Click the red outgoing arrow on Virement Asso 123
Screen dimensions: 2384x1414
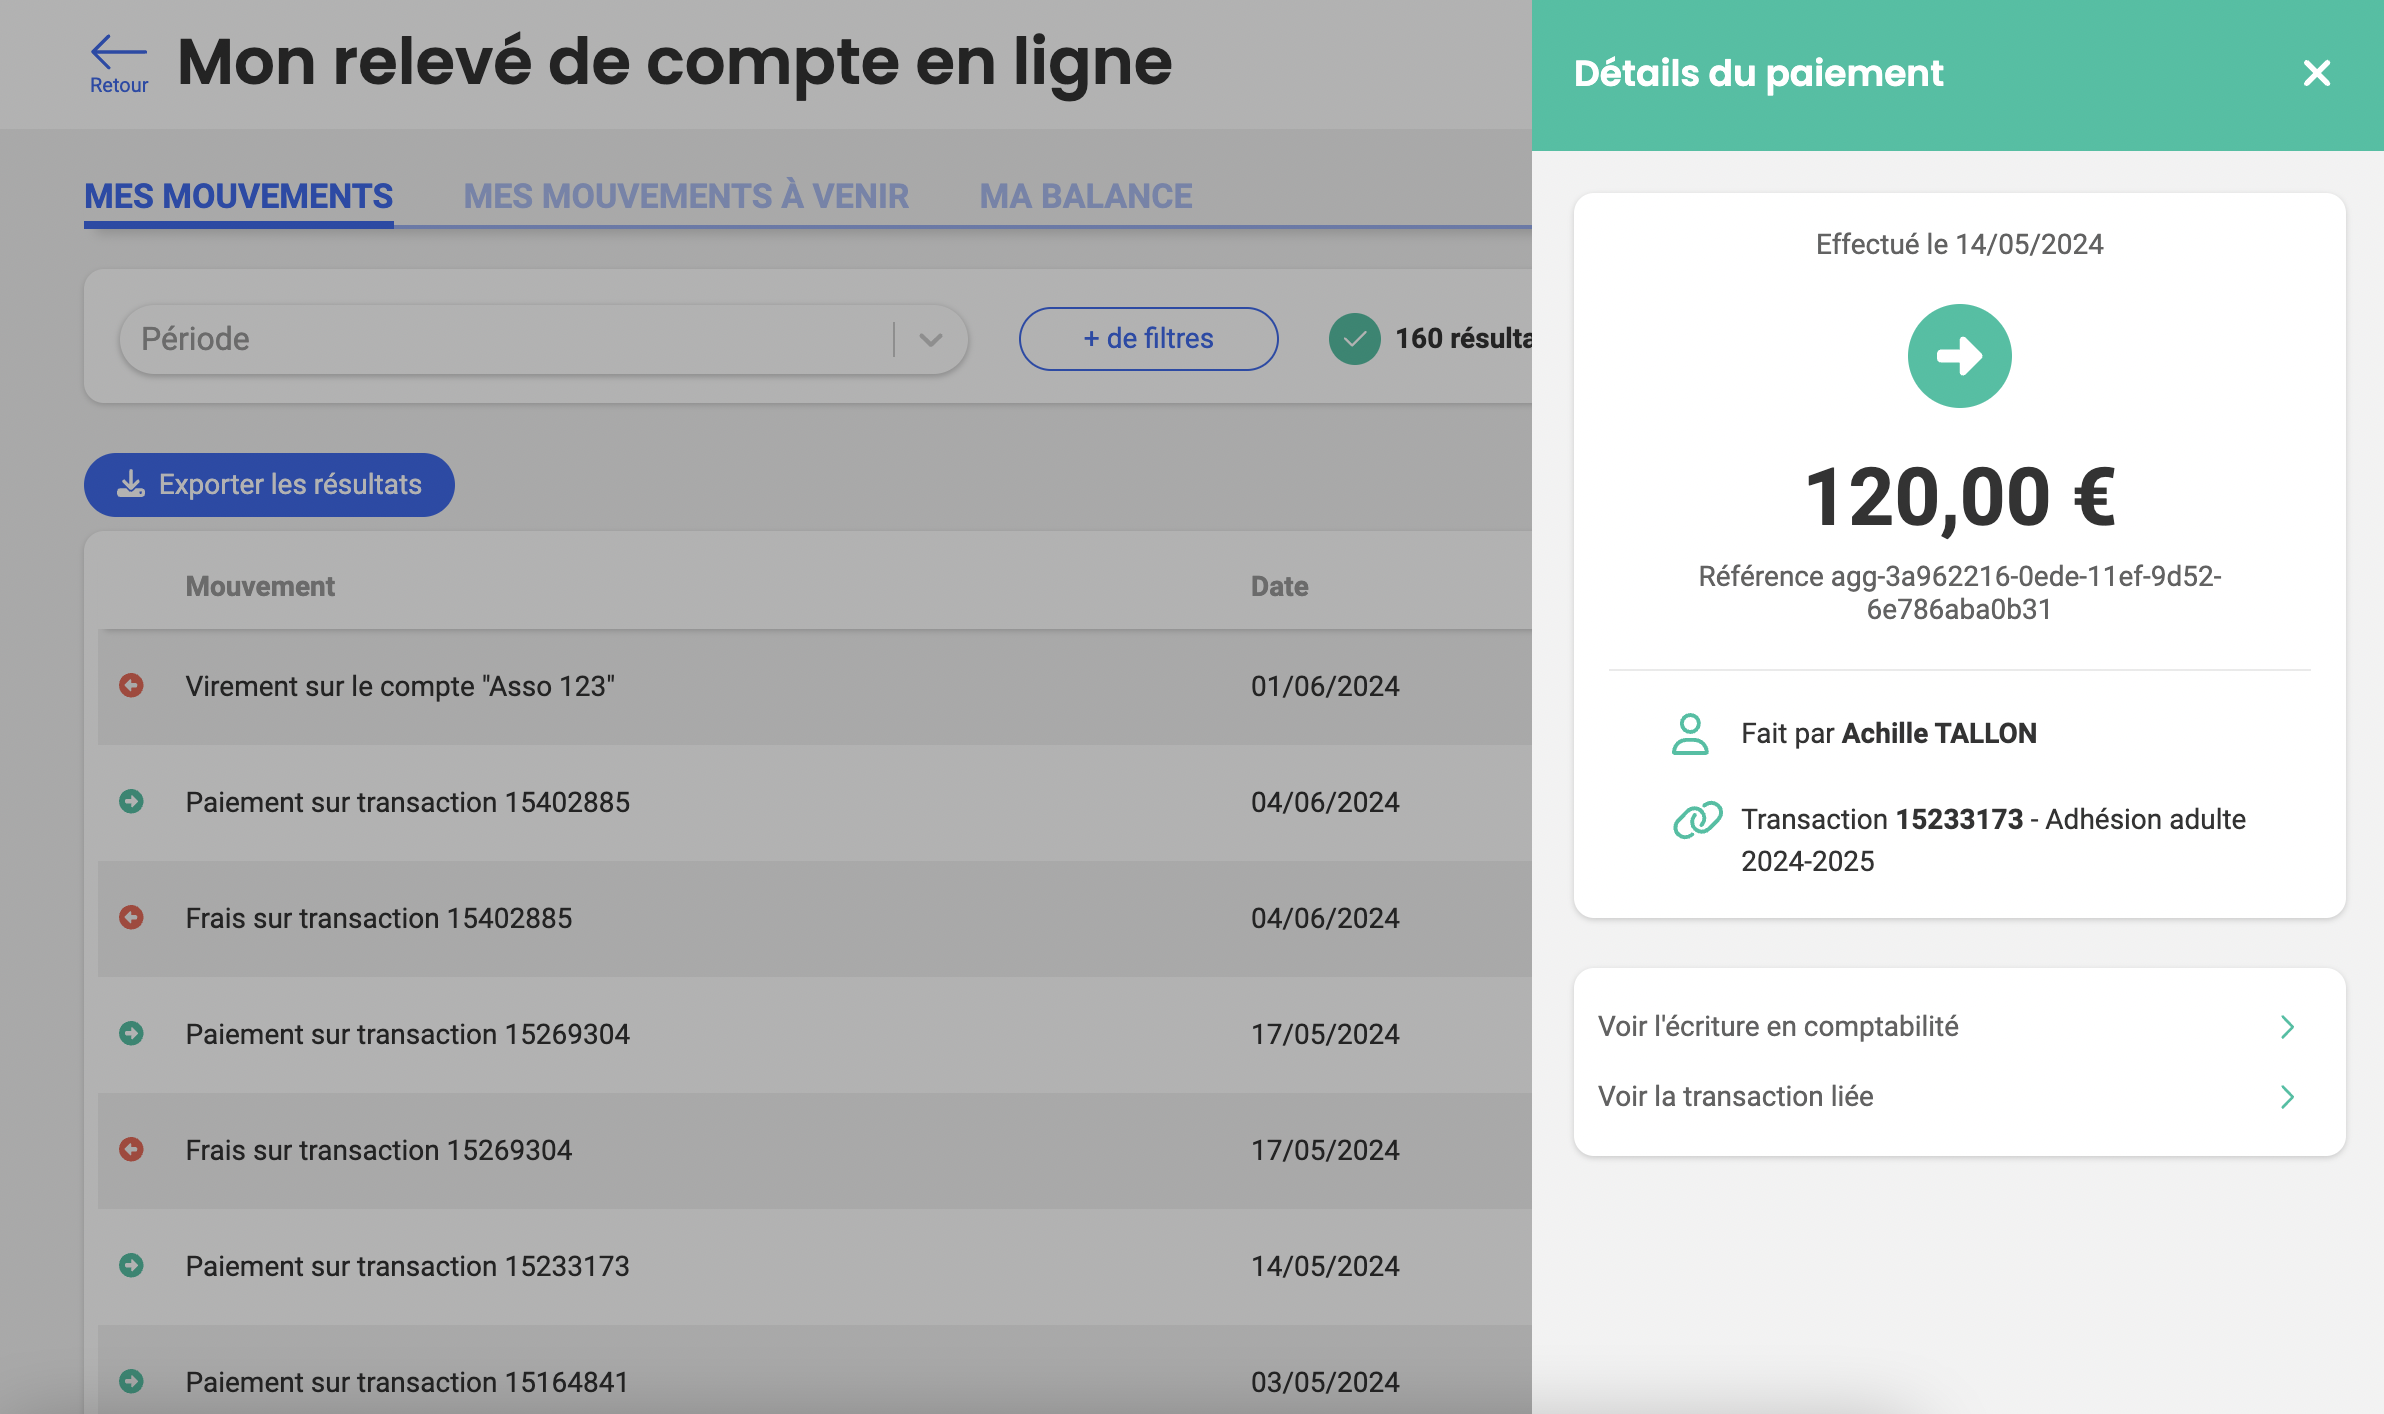tap(131, 686)
